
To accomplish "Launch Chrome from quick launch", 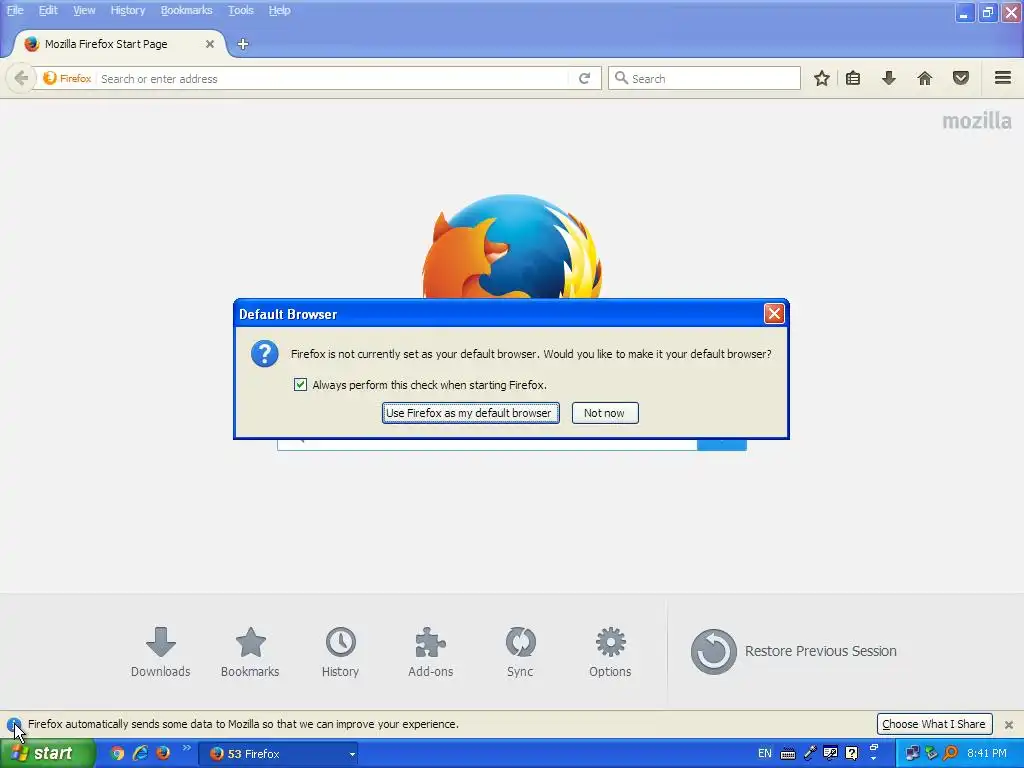I will 117,754.
